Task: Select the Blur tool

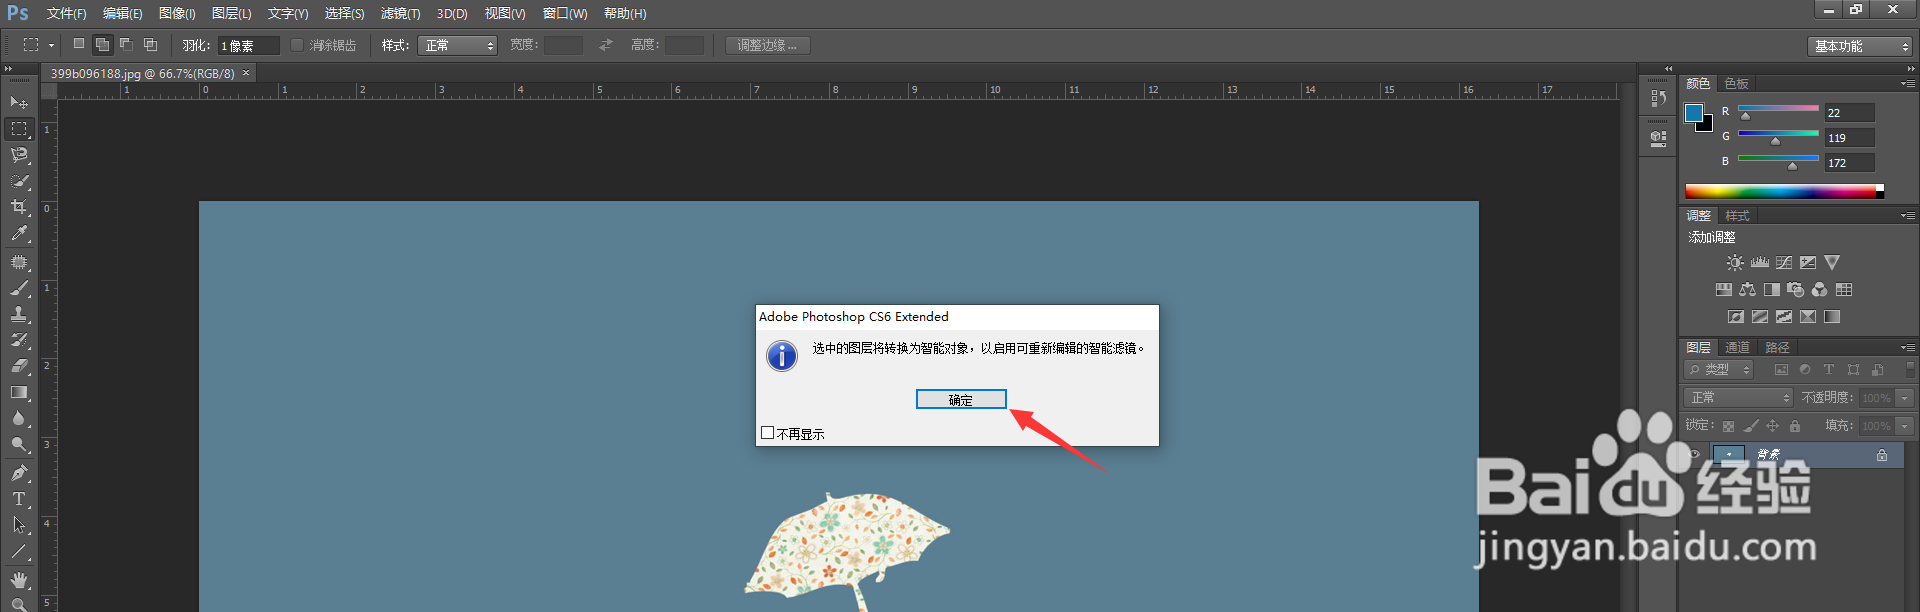Action: [x=19, y=419]
